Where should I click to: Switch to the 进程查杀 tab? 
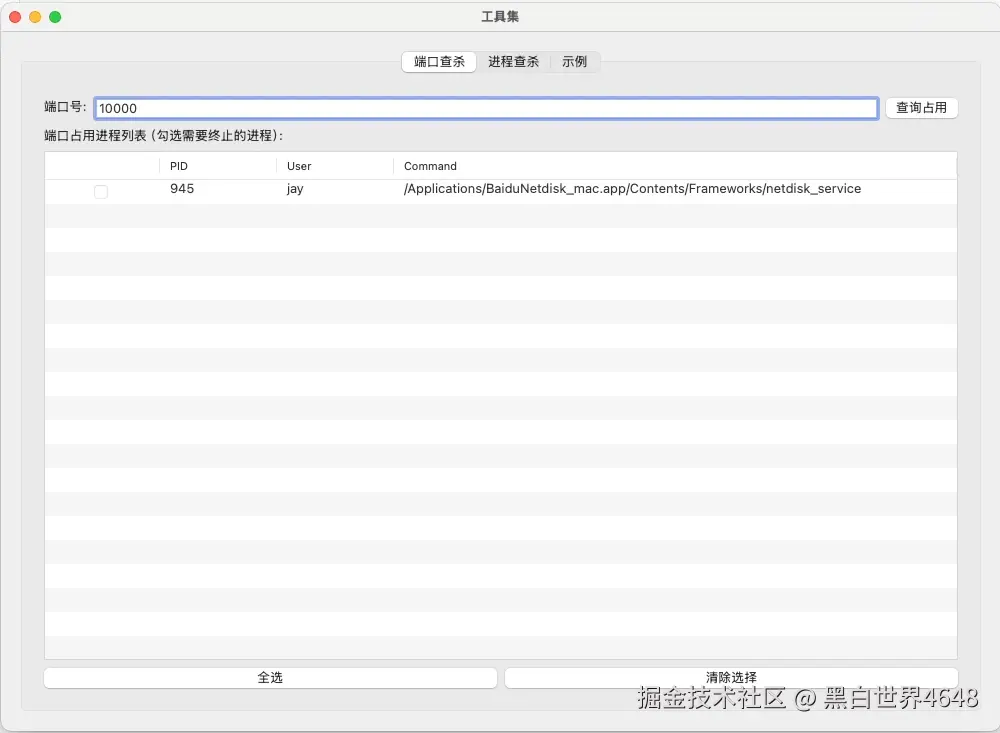click(513, 61)
